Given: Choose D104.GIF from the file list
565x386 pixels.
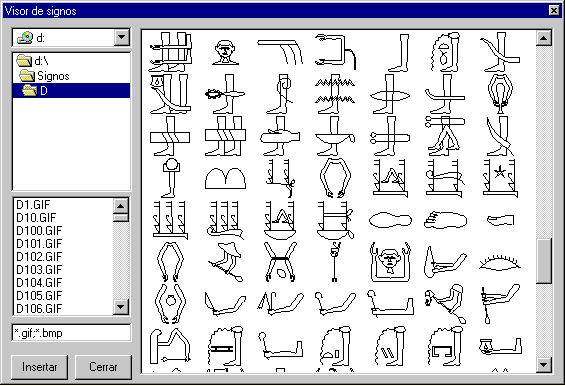Looking at the screenshot, I should click(x=39, y=283).
